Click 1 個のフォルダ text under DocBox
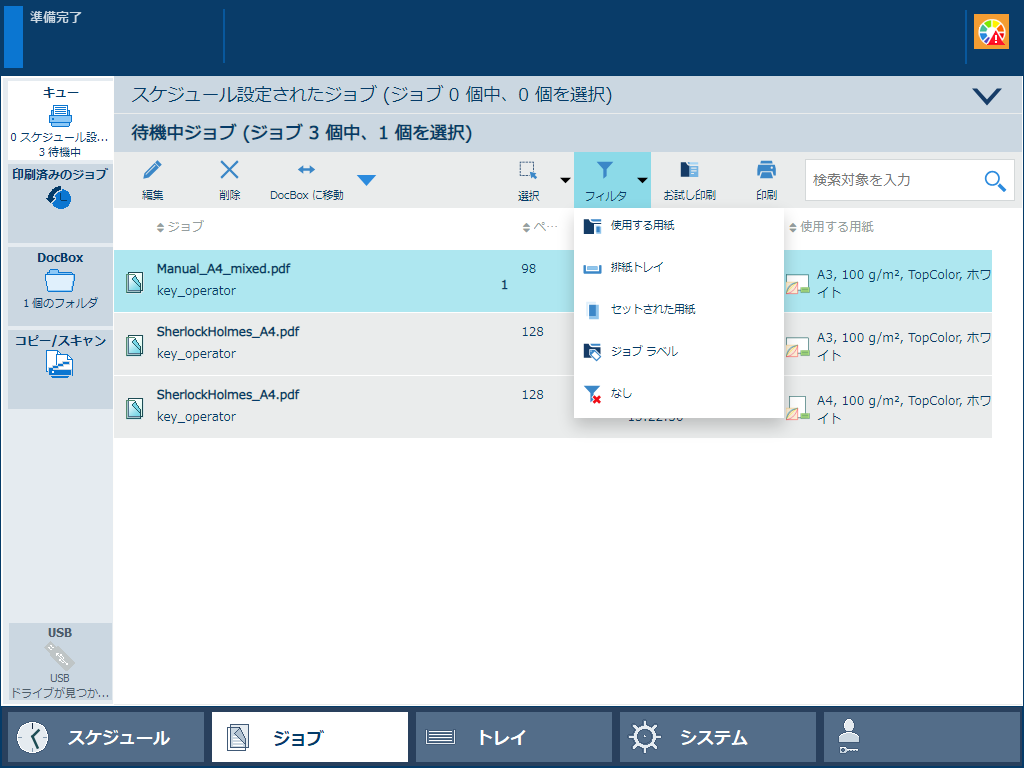 coord(60,303)
